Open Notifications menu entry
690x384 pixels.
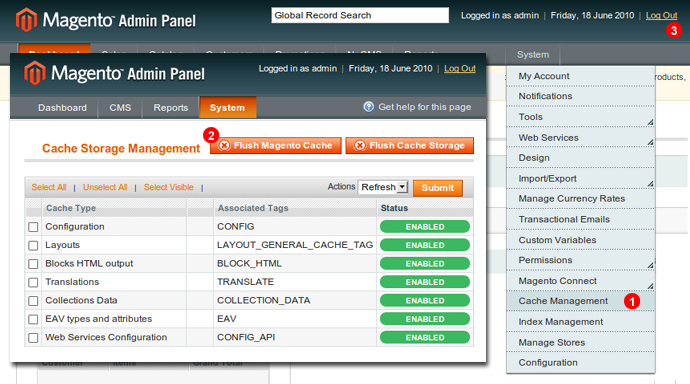click(580, 96)
